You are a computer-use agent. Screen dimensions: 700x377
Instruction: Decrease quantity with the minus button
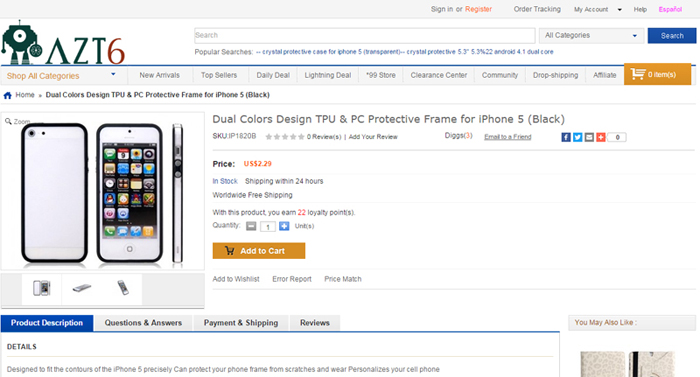tap(251, 226)
